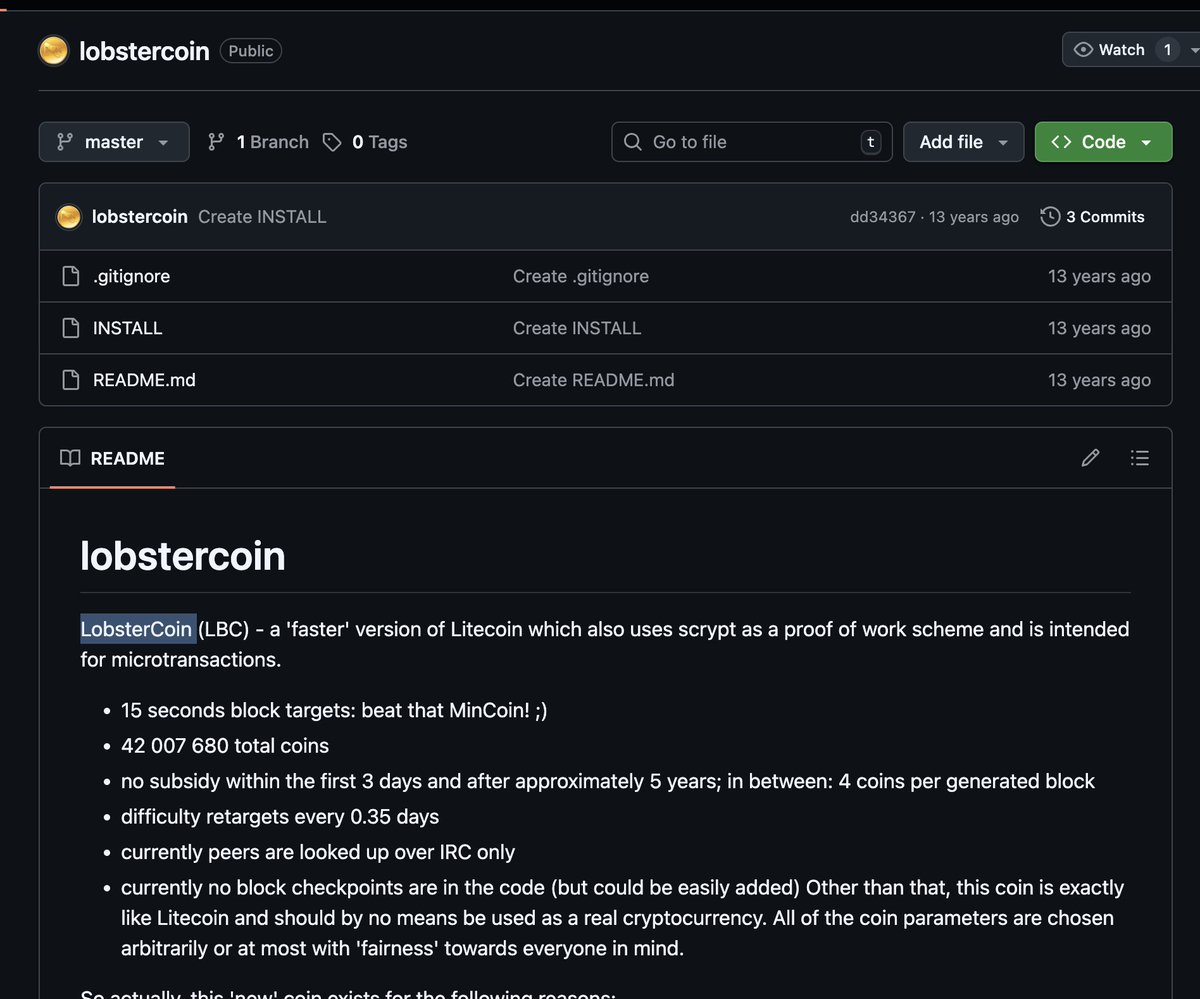The image size is (1200, 999).
Task: Click the 'difficulty retargets every 0.35 days' bullet
Action: tap(280, 817)
